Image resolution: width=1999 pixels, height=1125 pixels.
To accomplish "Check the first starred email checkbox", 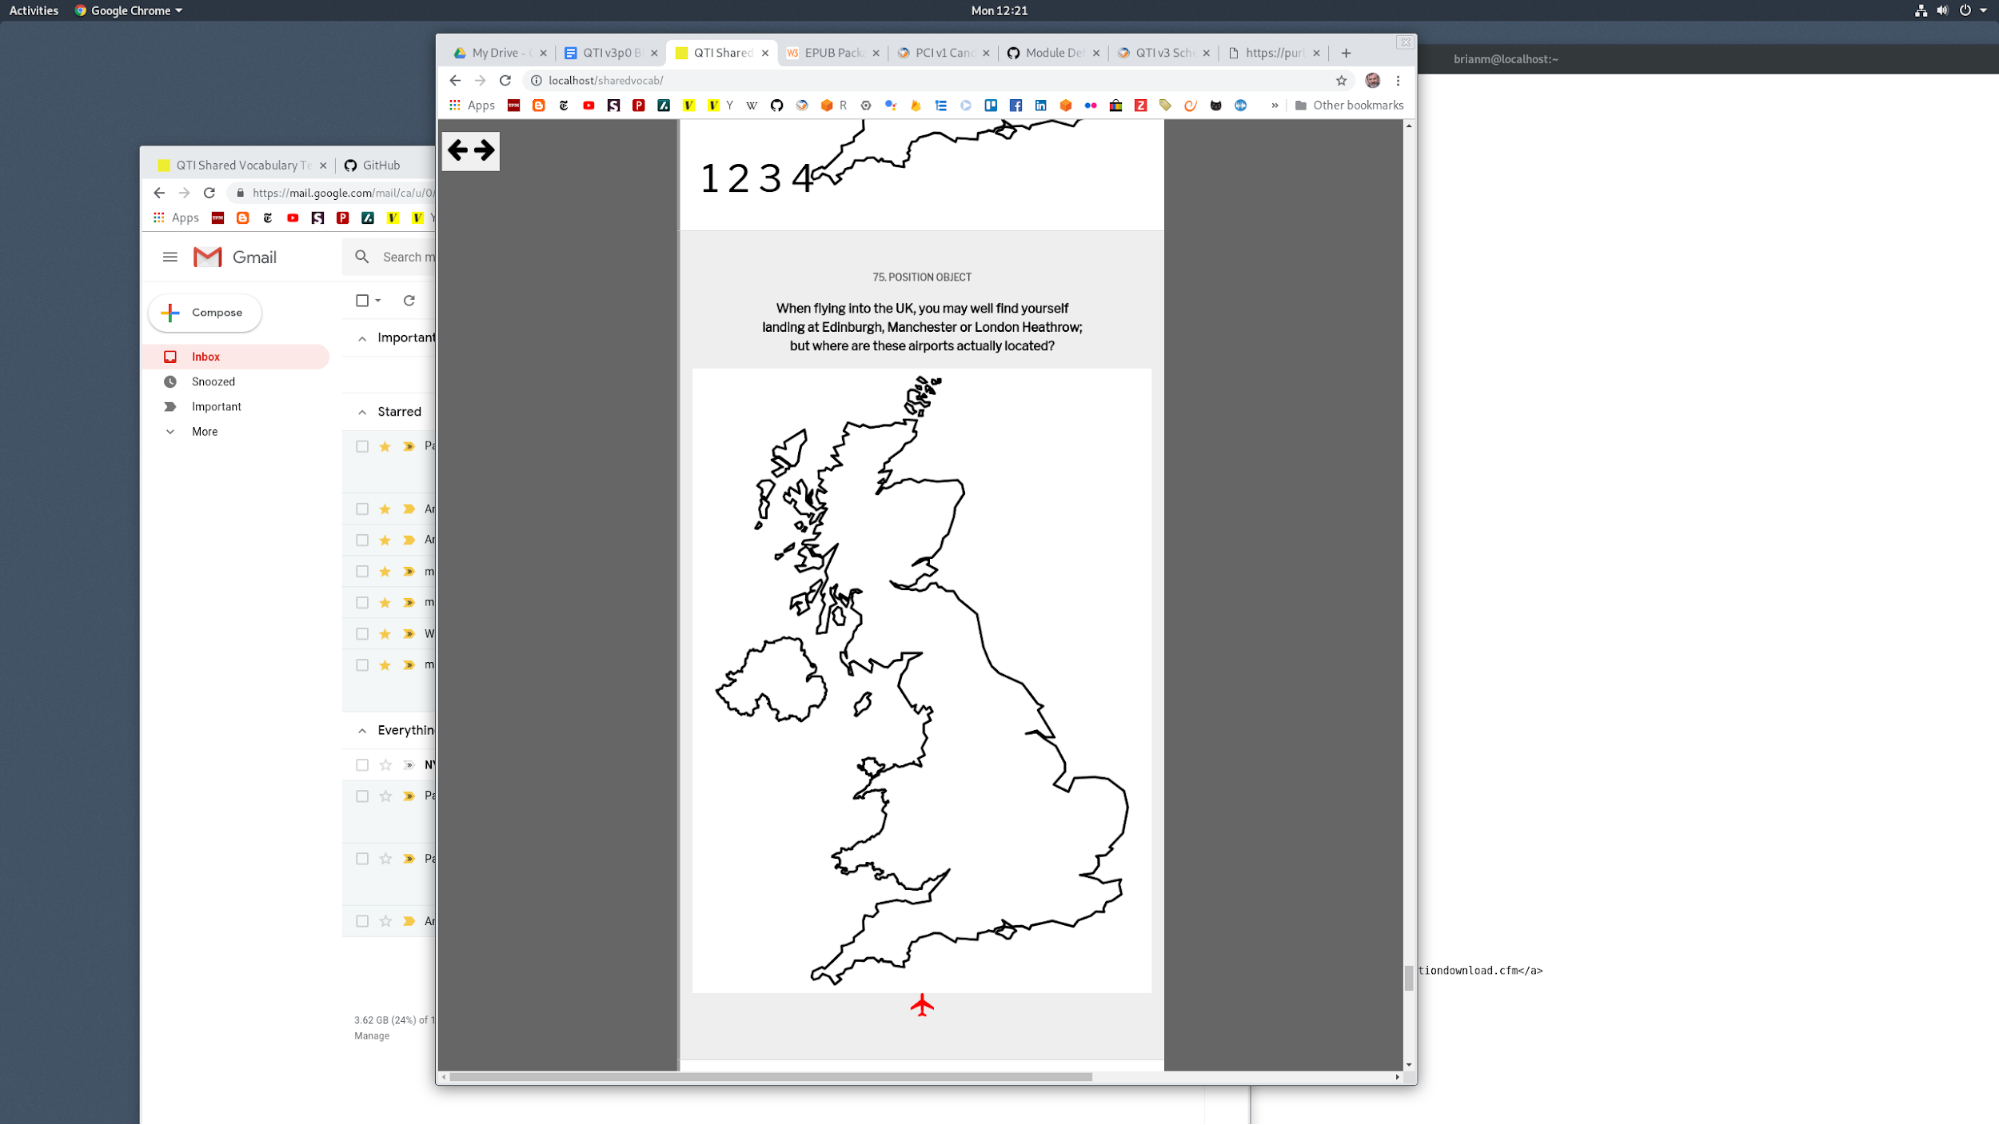I will coord(362,447).
